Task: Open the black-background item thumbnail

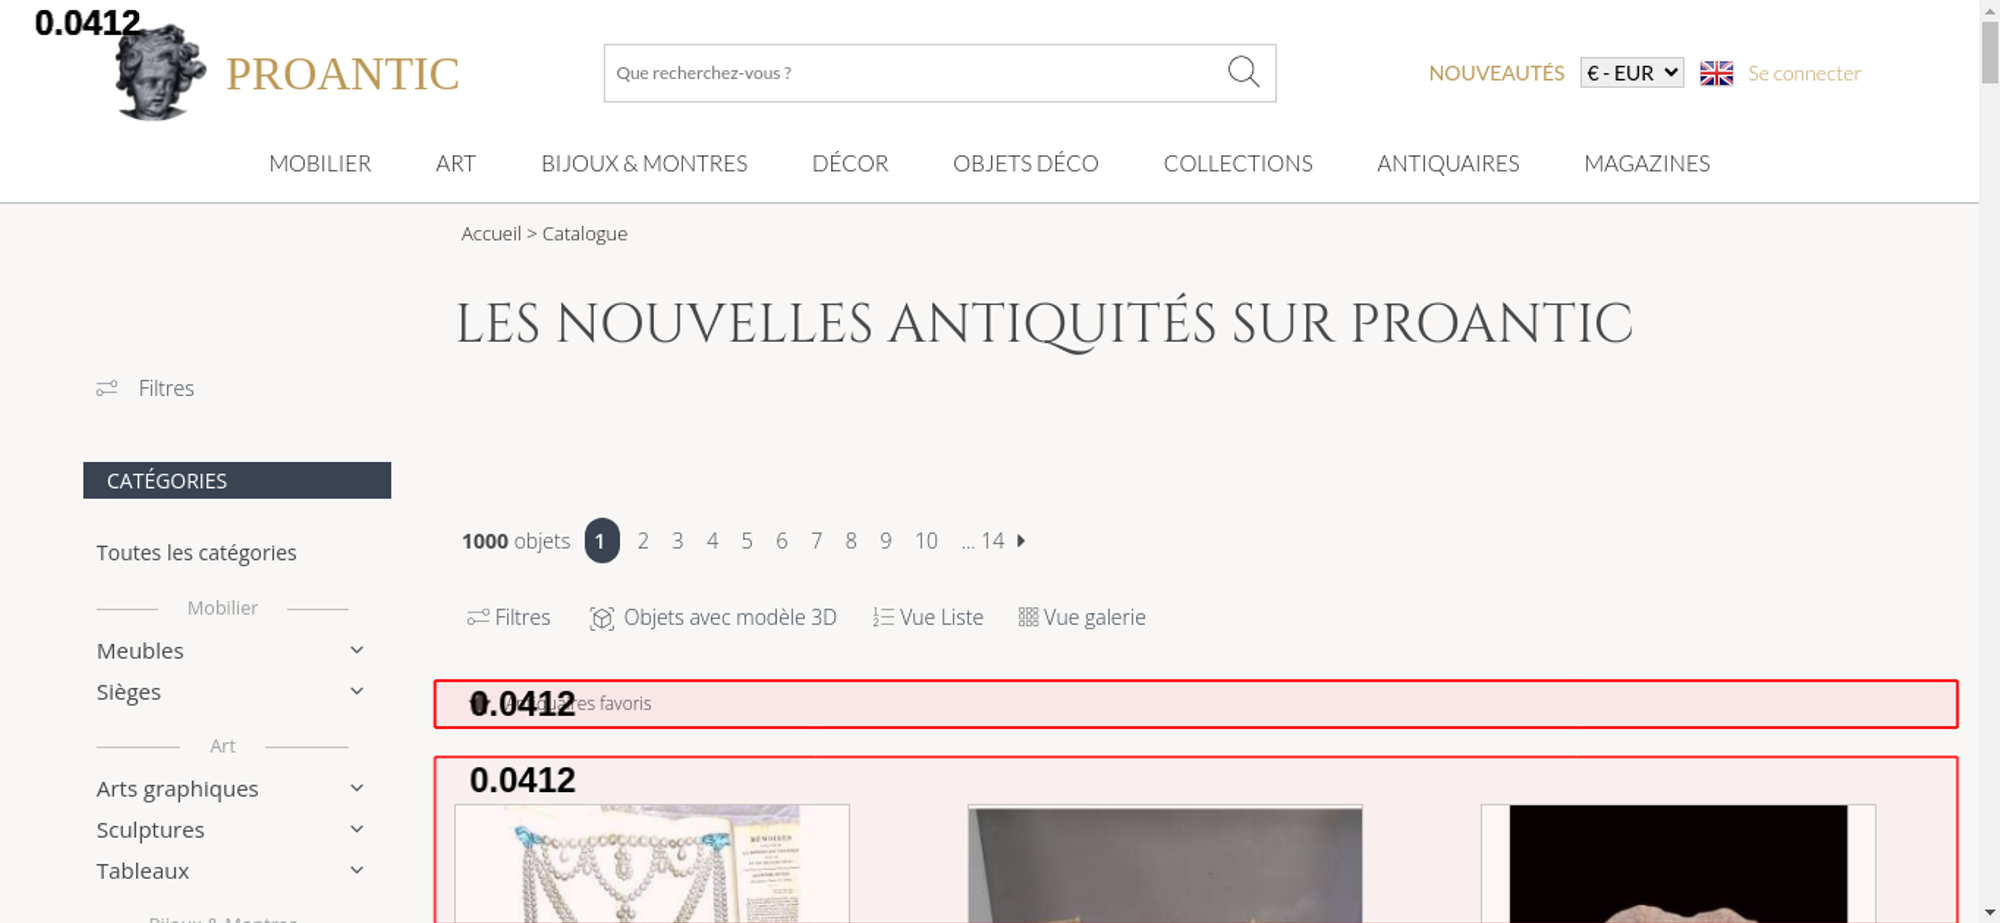Action: [1678, 864]
